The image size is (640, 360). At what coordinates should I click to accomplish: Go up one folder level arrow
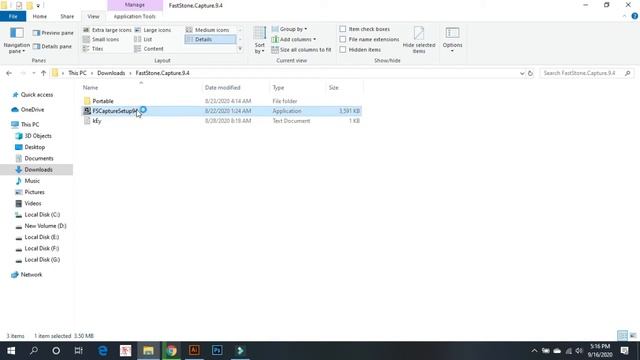coord(43,73)
